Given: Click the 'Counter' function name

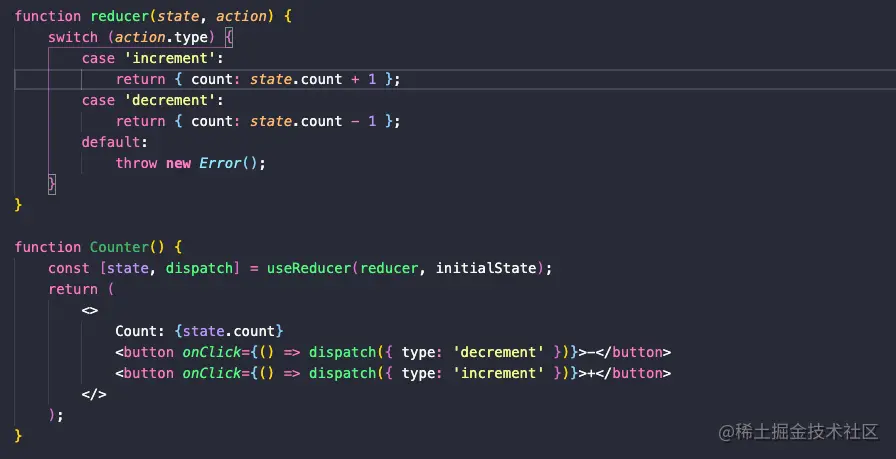Looking at the screenshot, I should 119,247.
